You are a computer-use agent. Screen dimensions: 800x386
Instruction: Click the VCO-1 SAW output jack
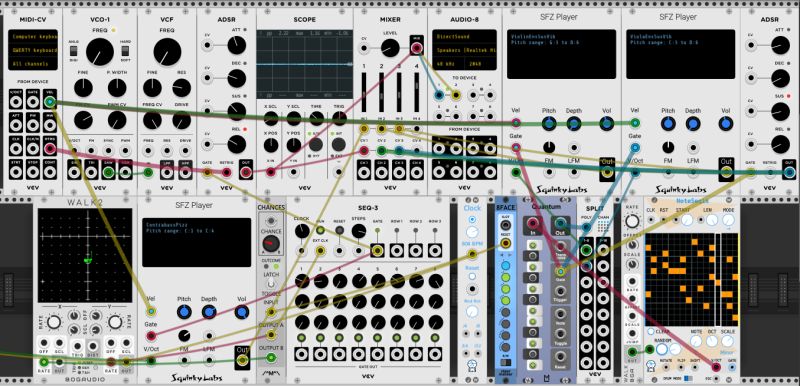click(x=108, y=172)
